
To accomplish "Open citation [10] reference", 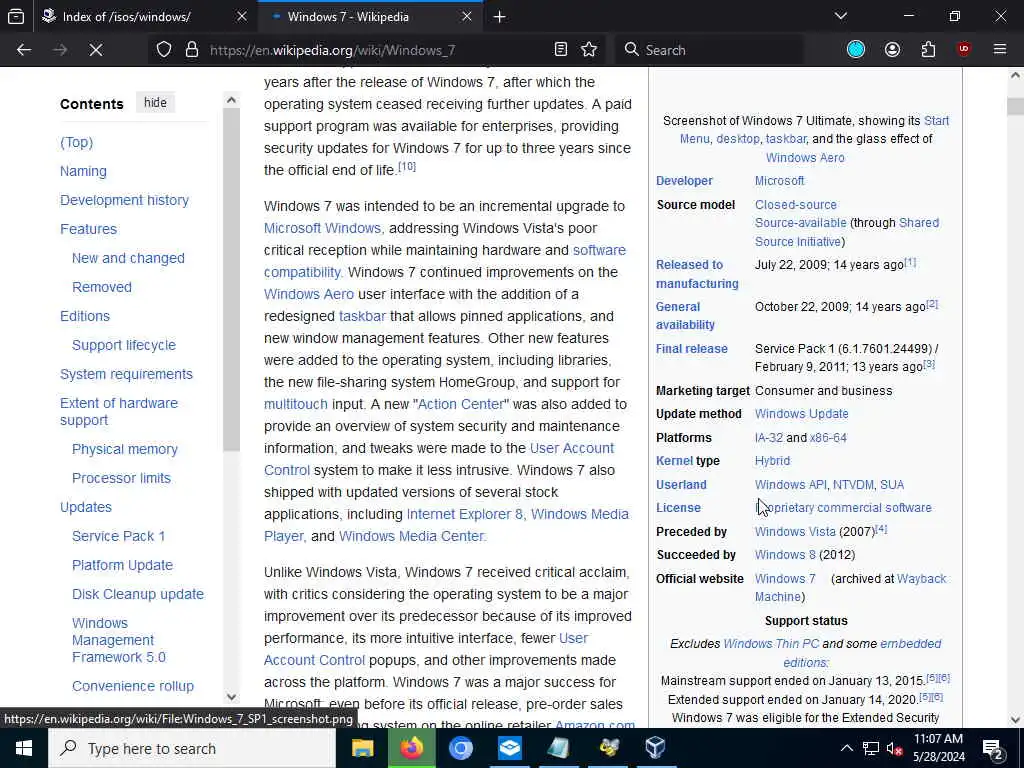I will pyautogui.click(x=407, y=167).
